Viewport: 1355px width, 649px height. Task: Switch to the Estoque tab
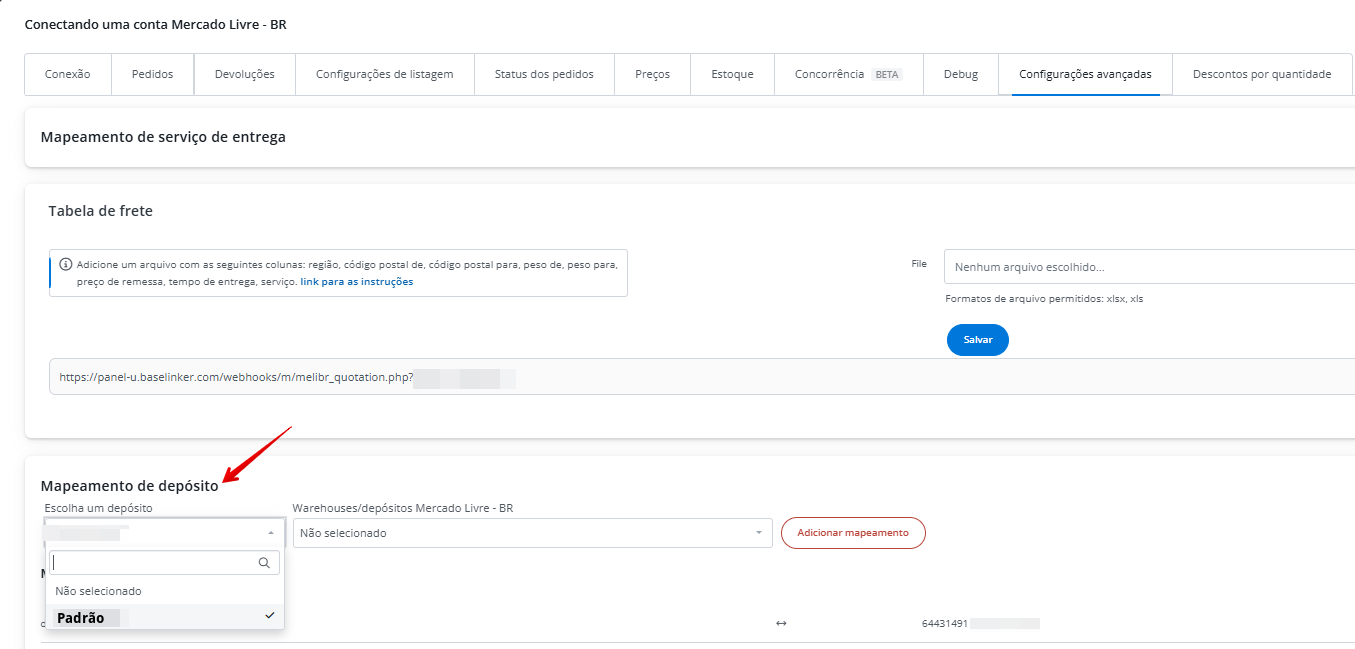(x=732, y=74)
